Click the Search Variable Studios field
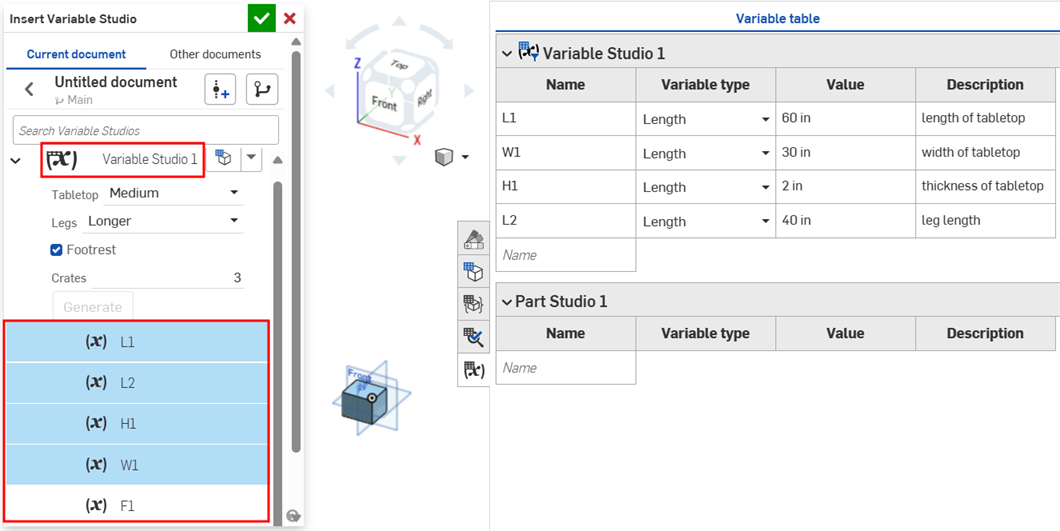Viewport: 1060px width, 531px height. pyautogui.click(x=146, y=130)
